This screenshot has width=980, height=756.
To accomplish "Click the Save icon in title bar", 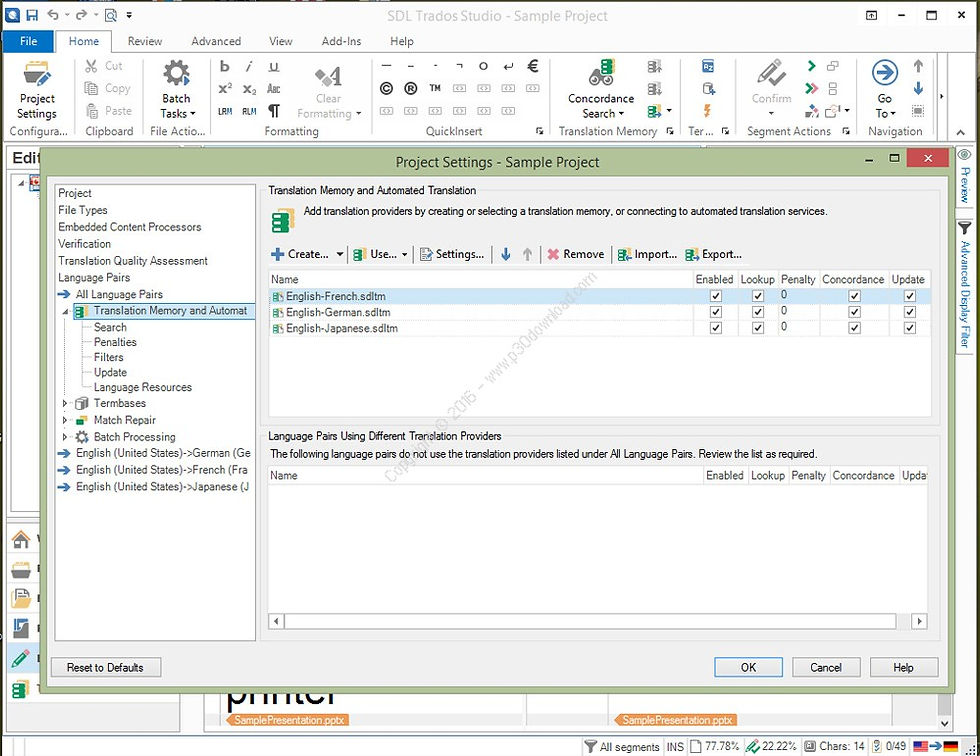I will (32, 15).
